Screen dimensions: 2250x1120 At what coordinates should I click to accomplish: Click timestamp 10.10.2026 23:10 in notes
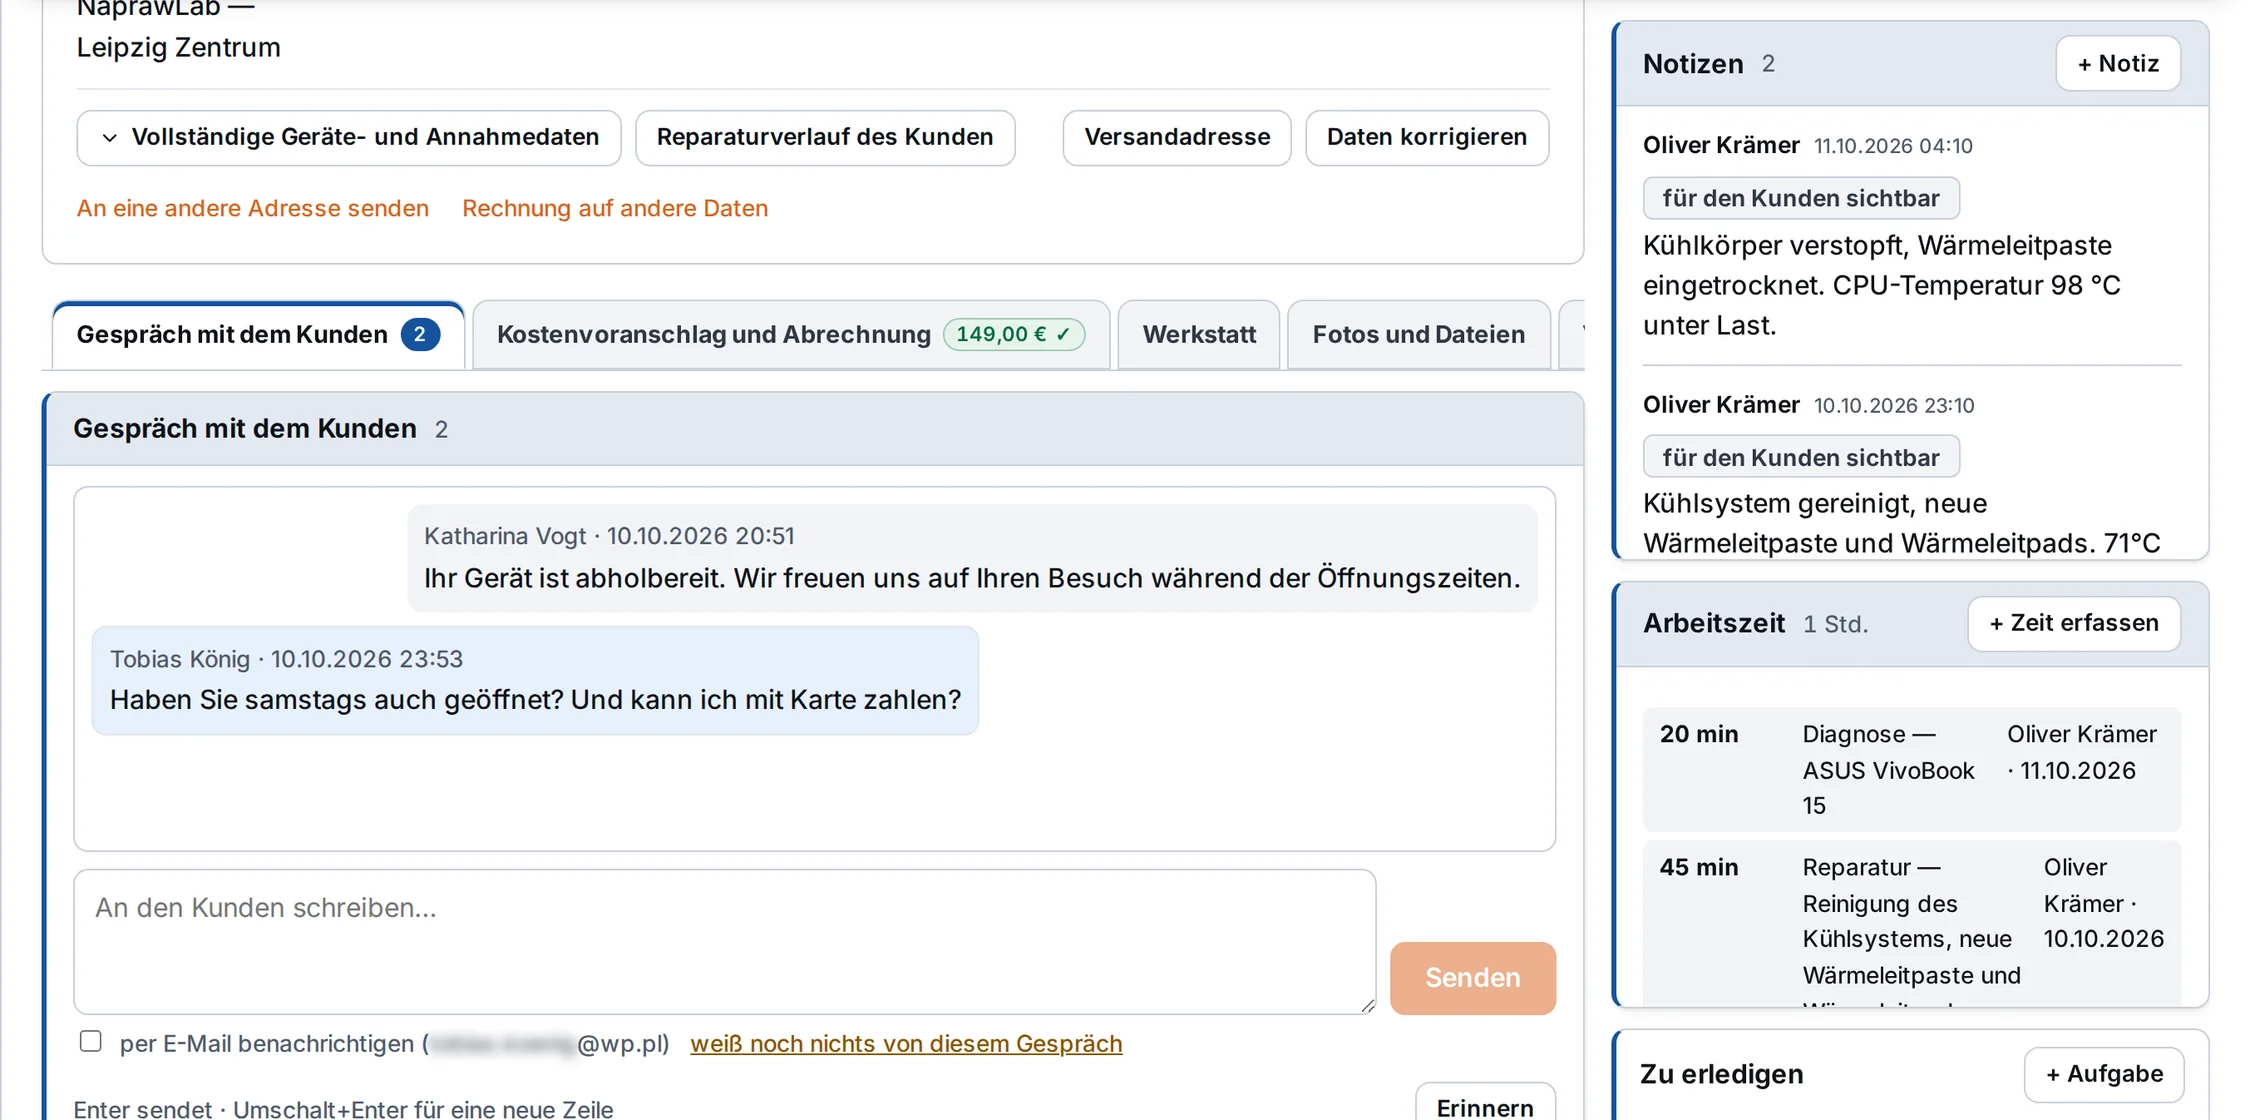coord(1893,405)
